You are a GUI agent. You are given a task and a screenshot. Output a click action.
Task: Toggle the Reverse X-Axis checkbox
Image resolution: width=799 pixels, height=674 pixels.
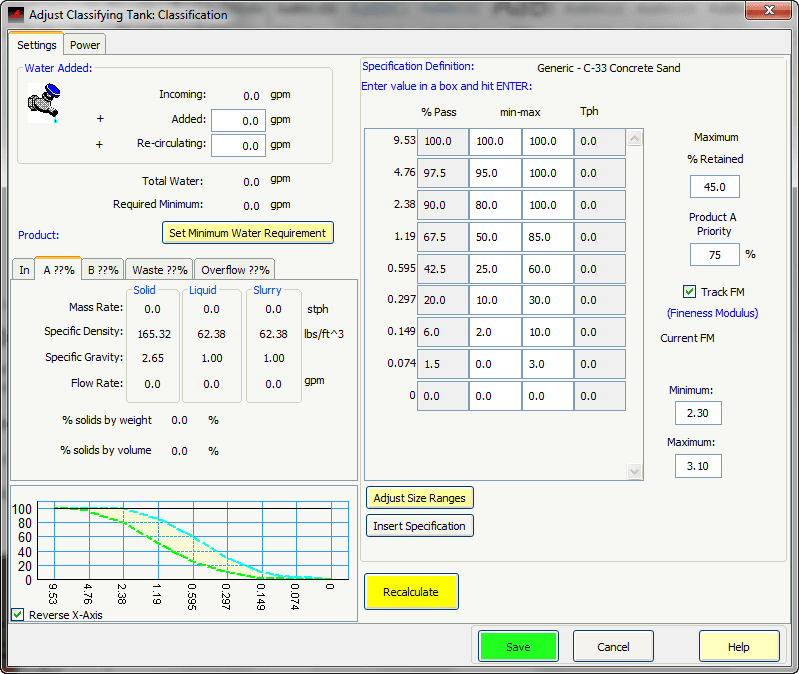(17, 615)
